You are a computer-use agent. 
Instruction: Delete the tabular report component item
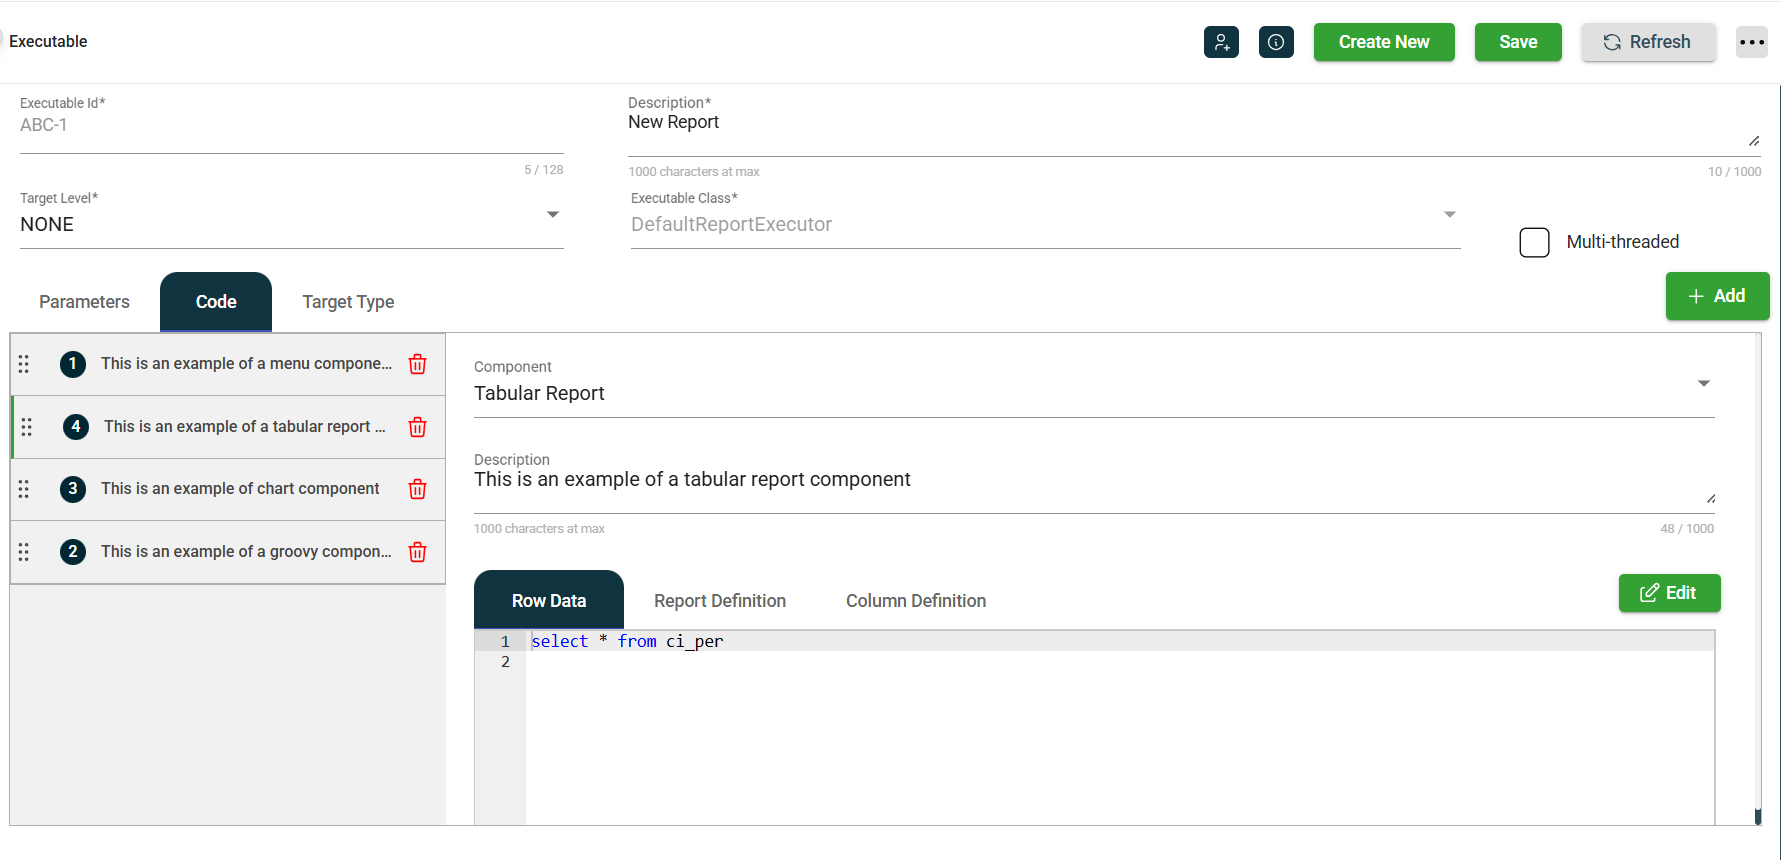[x=418, y=427]
